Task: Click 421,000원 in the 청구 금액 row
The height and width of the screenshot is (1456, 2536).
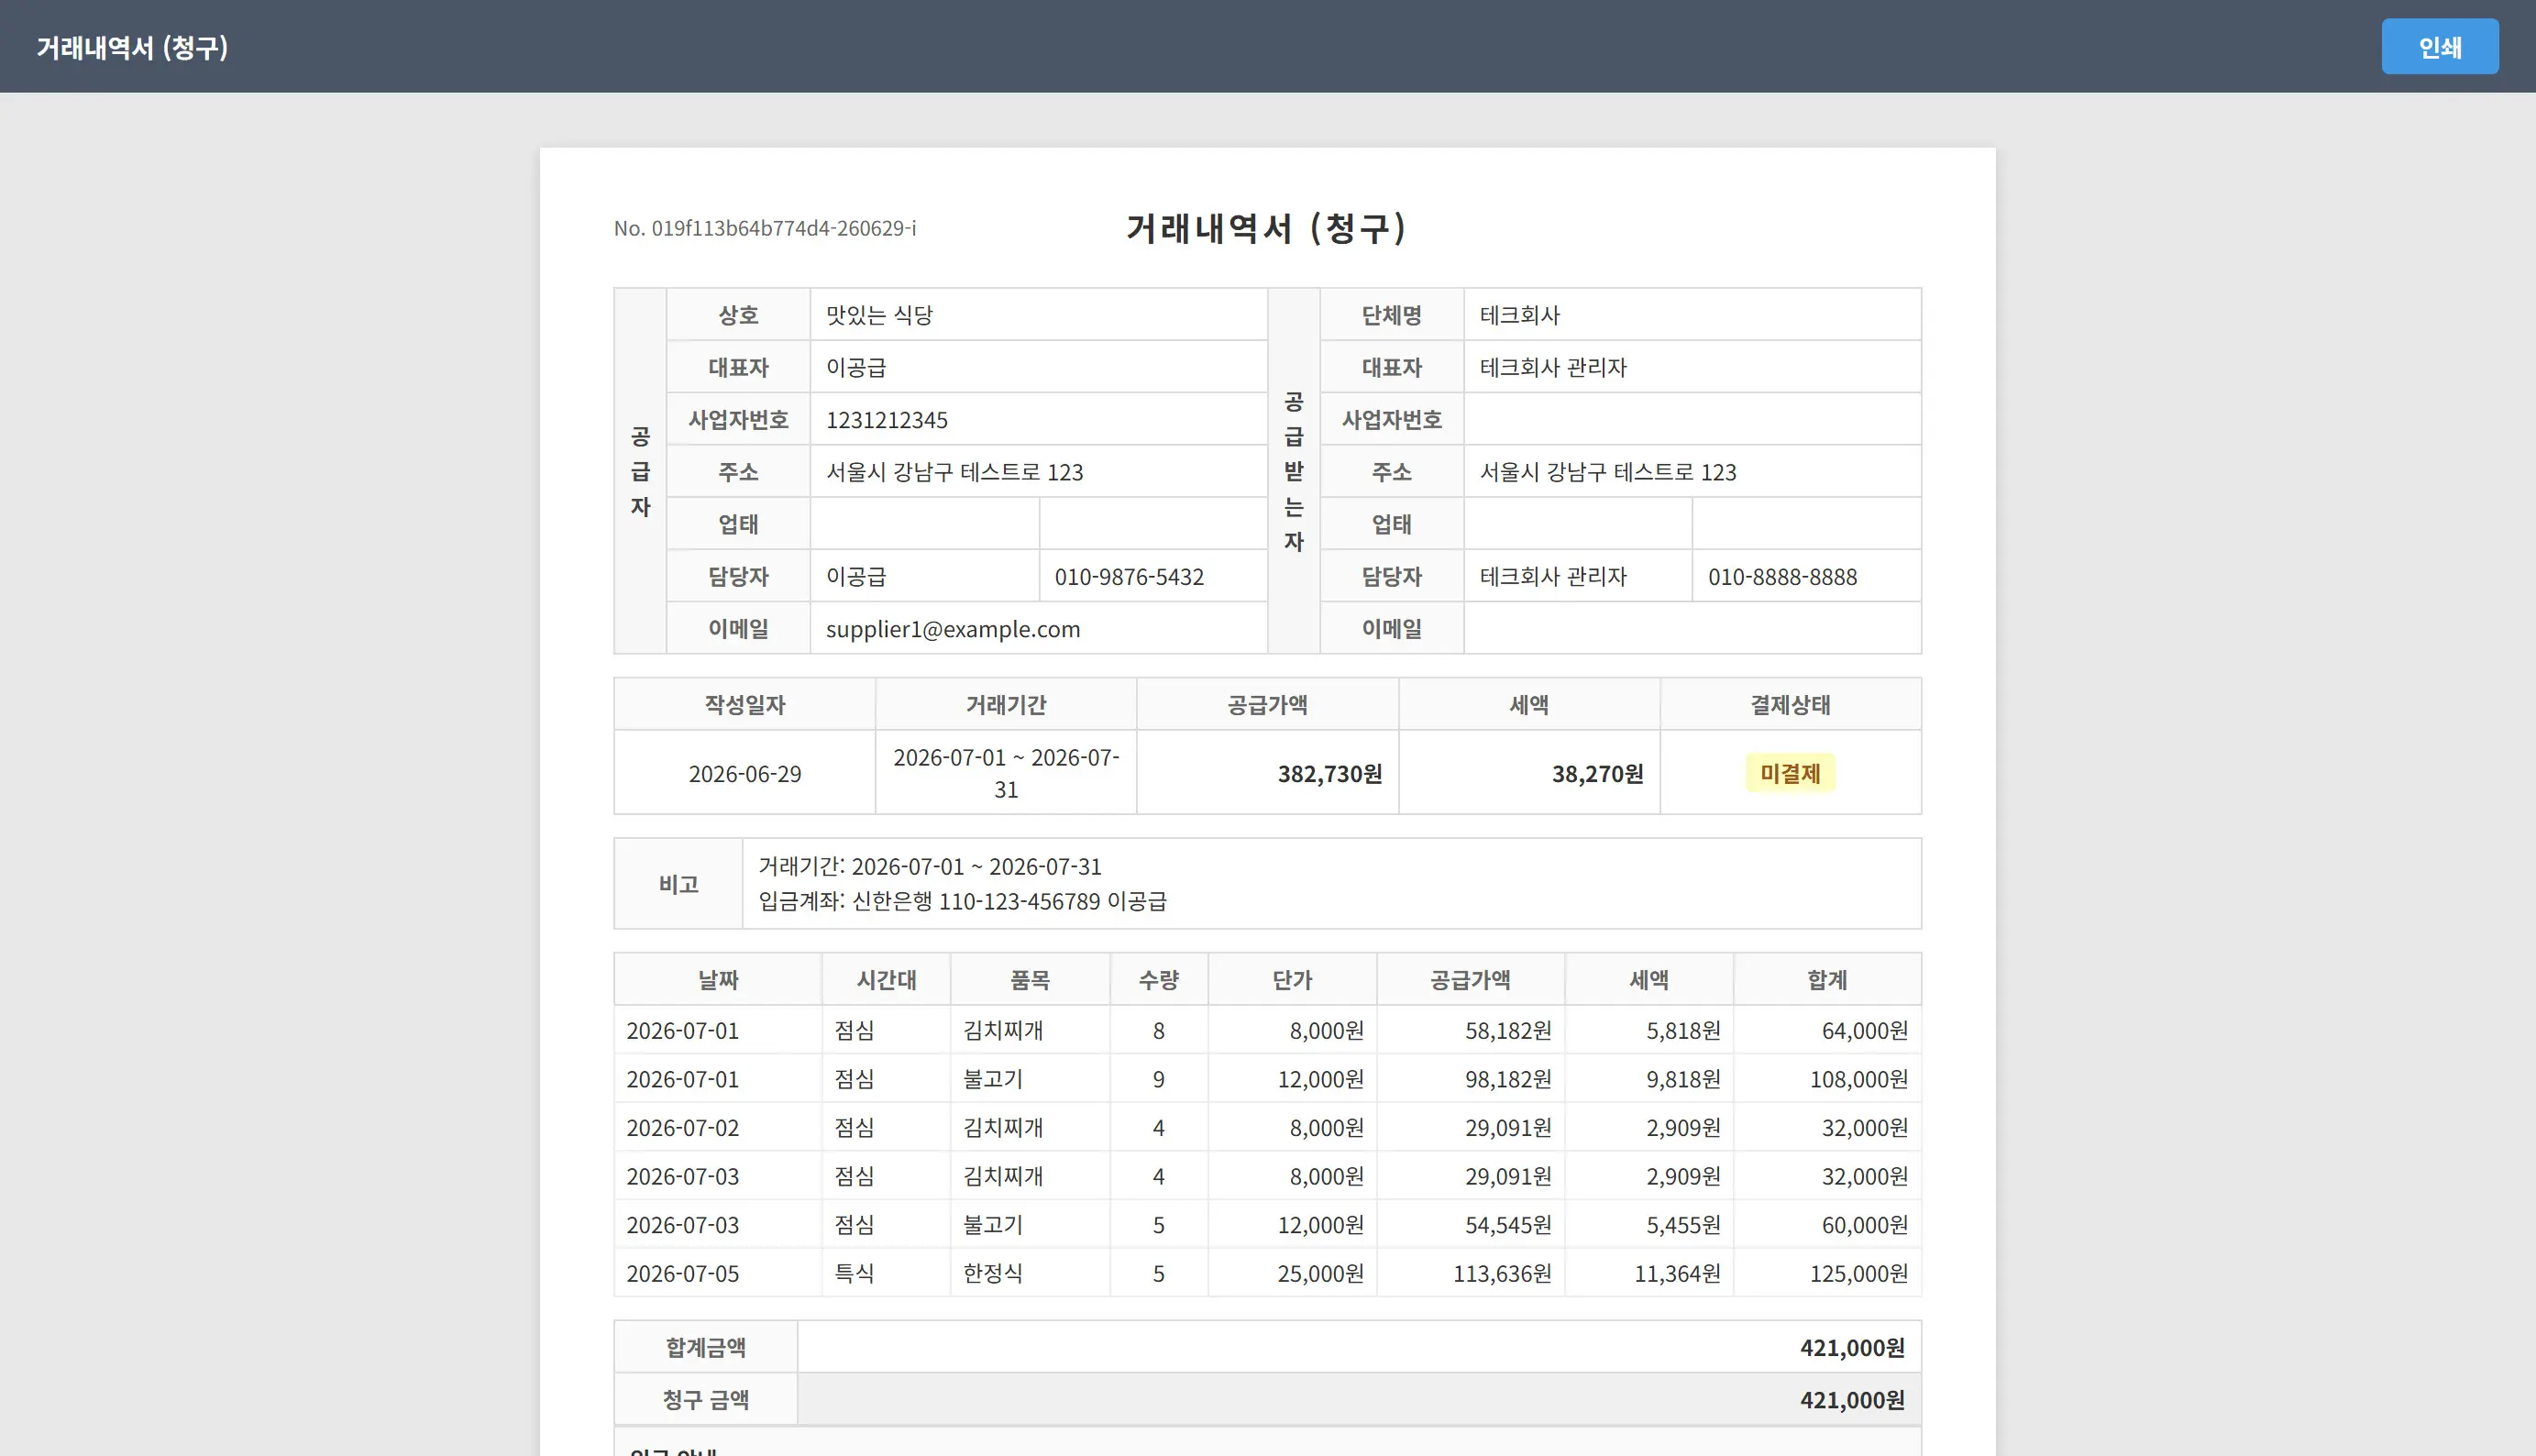Action: coord(1851,1400)
